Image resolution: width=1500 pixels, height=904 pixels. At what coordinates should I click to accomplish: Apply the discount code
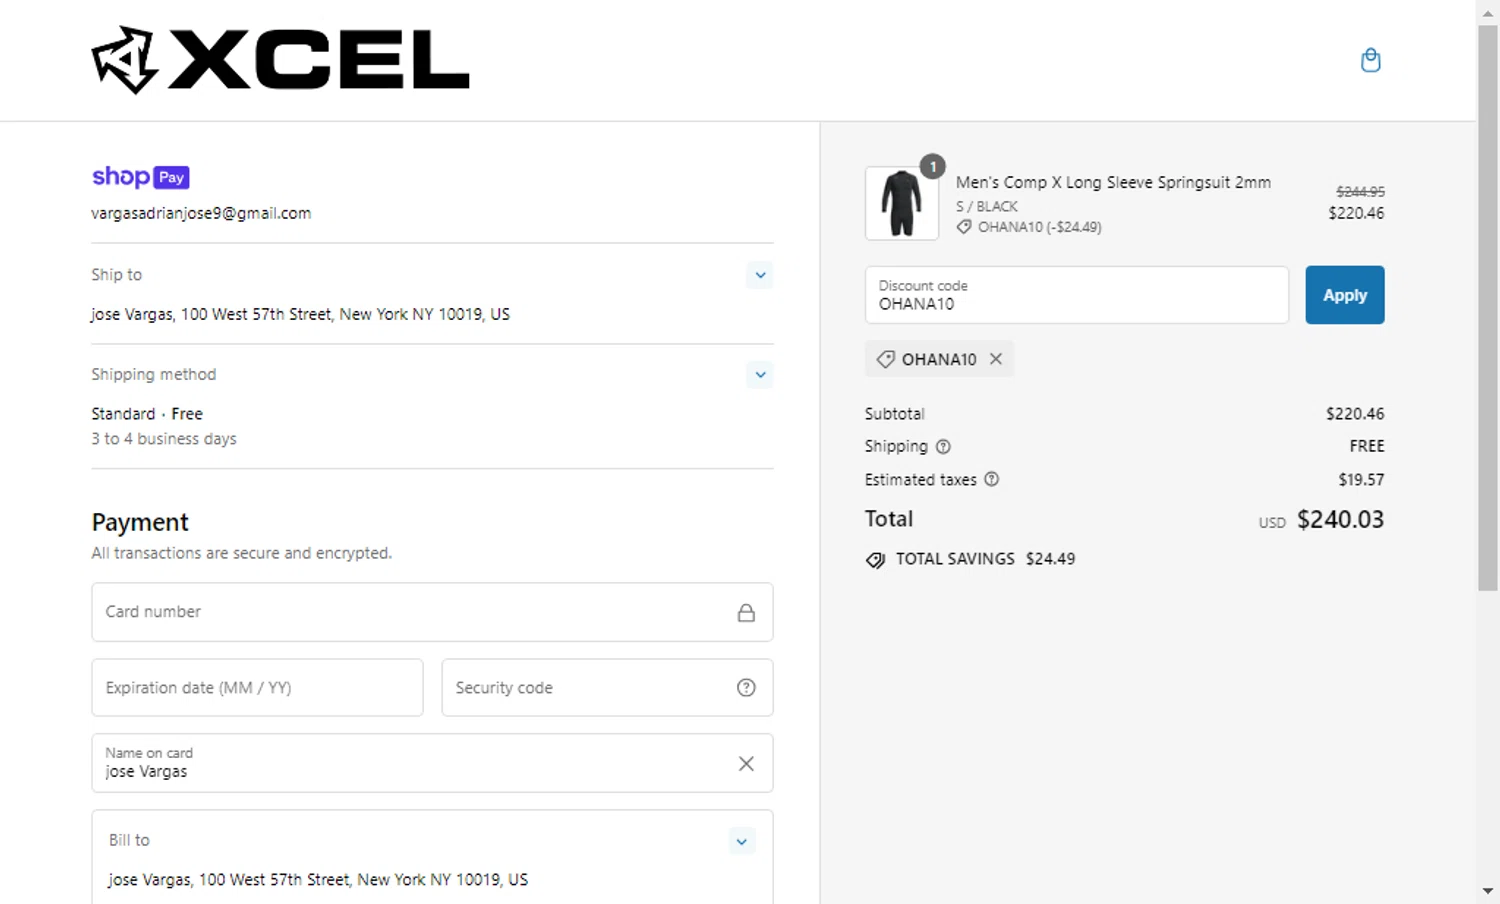pos(1344,295)
